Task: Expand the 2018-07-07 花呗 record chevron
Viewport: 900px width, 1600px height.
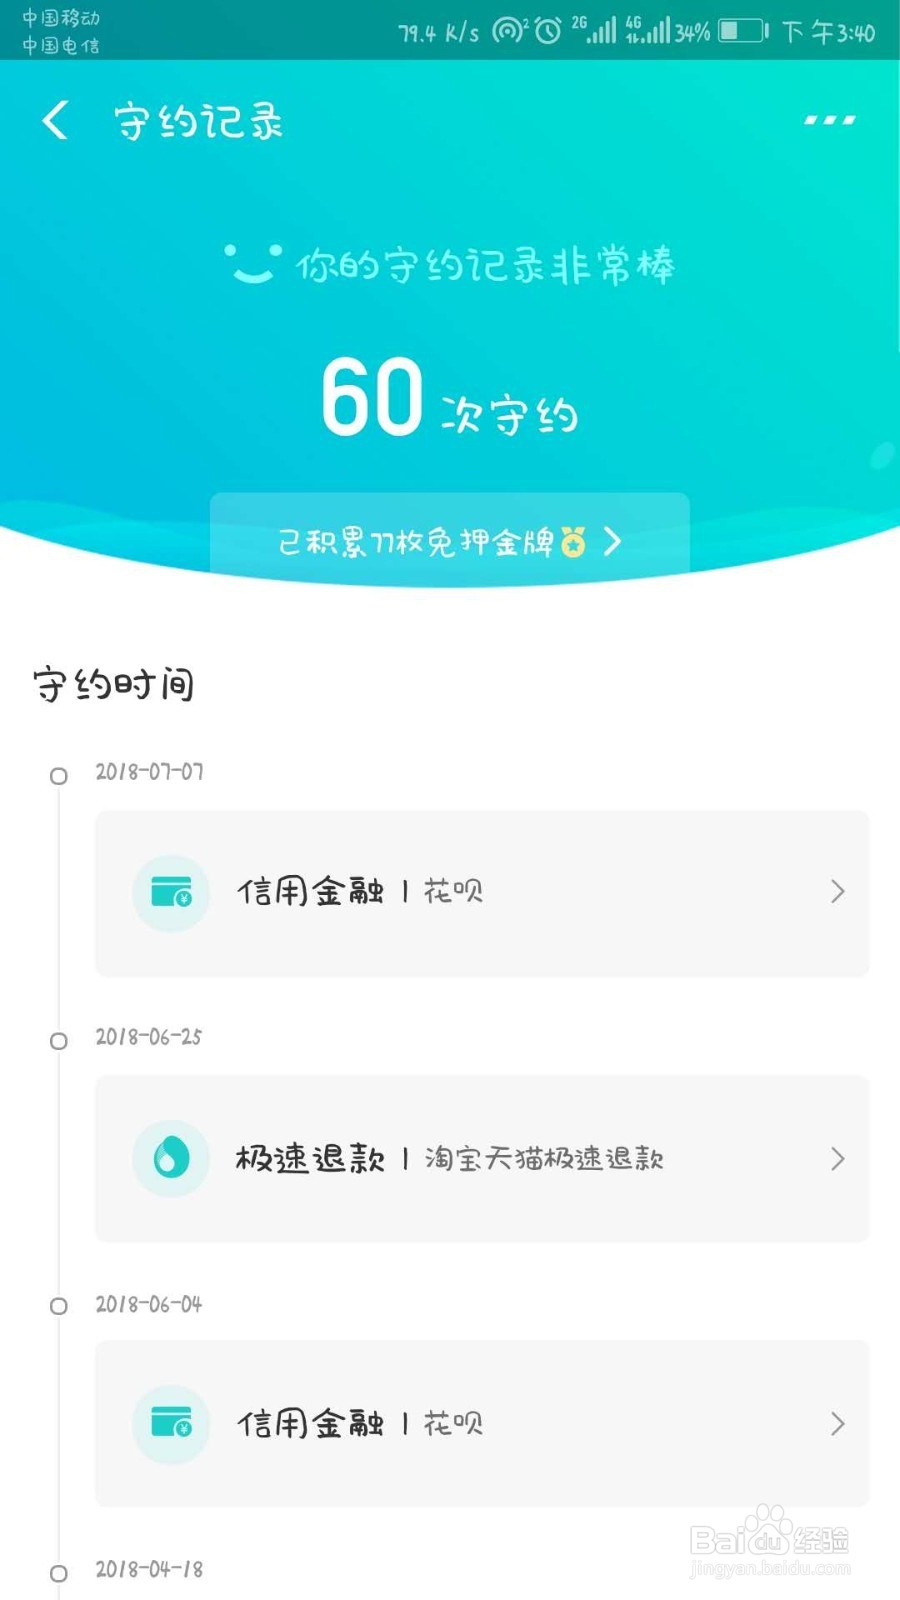Action: [838, 892]
